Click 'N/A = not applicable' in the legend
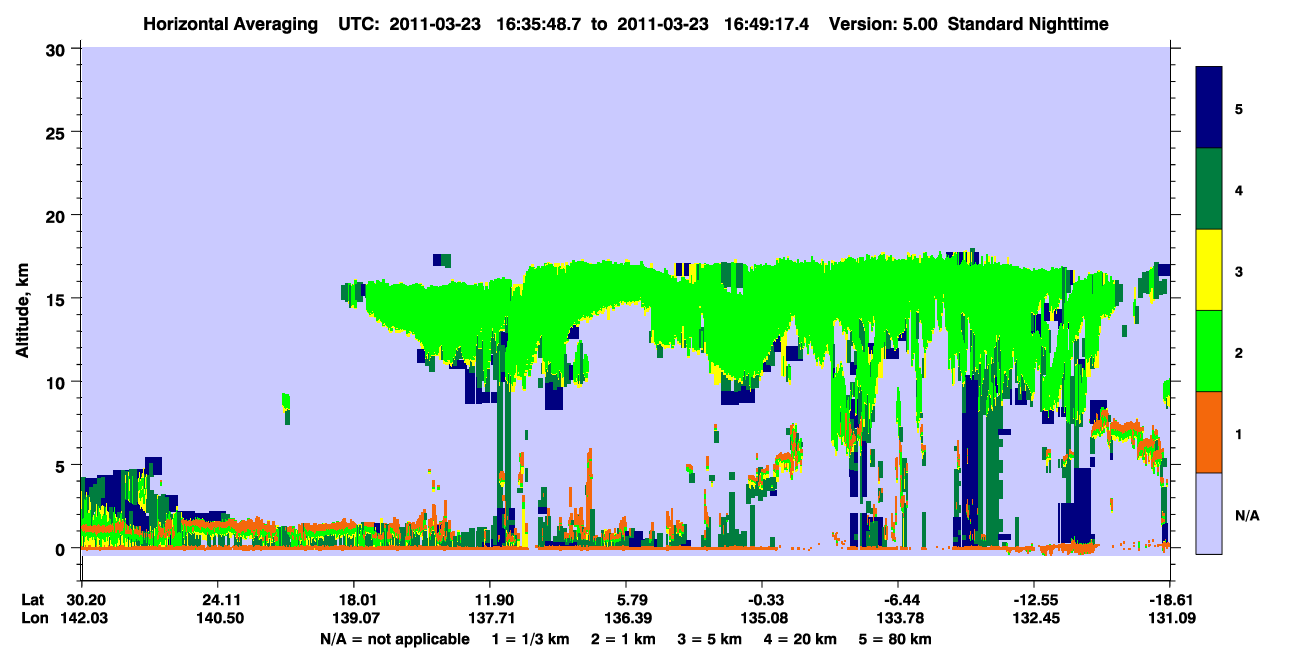1300x667 pixels. click(x=395, y=639)
